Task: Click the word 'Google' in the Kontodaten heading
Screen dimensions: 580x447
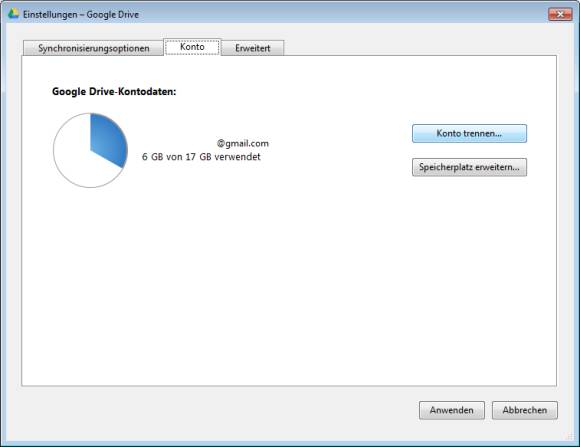Action: [69, 92]
